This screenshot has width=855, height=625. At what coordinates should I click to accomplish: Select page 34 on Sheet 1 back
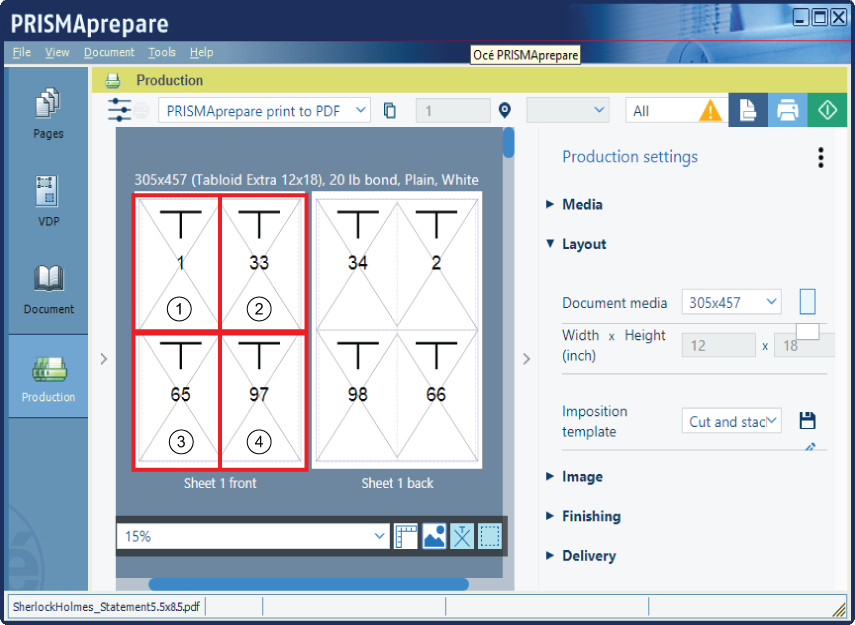[357, 263]
